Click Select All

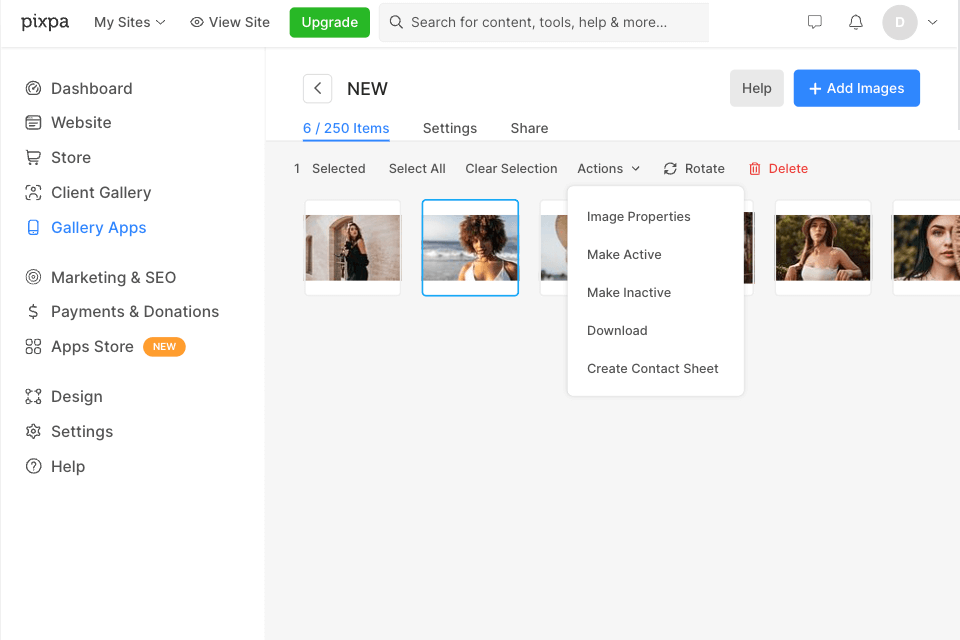[417, 168]
